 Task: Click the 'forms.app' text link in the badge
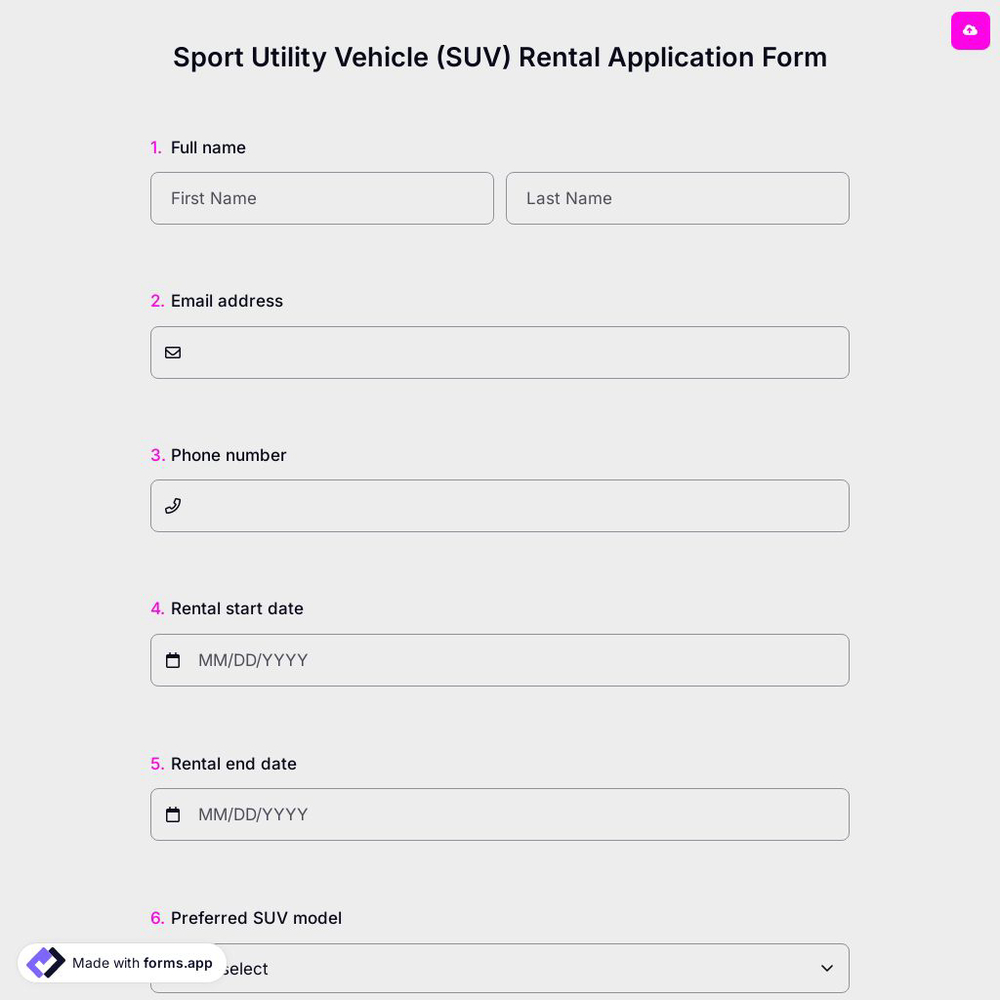[176, 963]
